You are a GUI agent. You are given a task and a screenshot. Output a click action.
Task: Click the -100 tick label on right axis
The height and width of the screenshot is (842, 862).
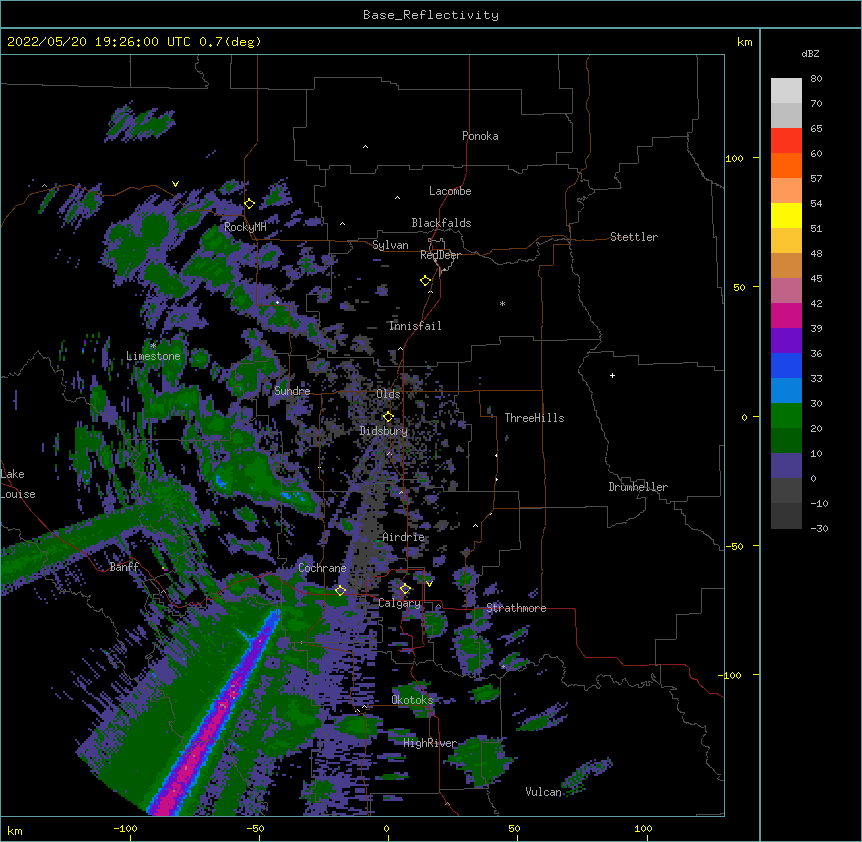pyautogui.click(x=731, y=675)
